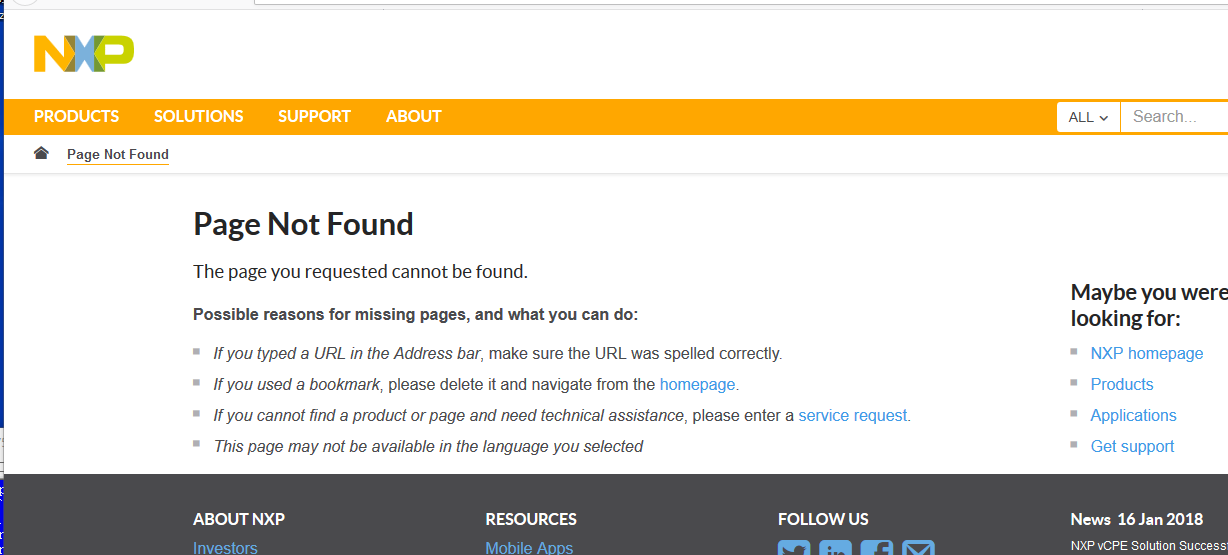Open the Mobile Apps footer link

tap(529, 548)
